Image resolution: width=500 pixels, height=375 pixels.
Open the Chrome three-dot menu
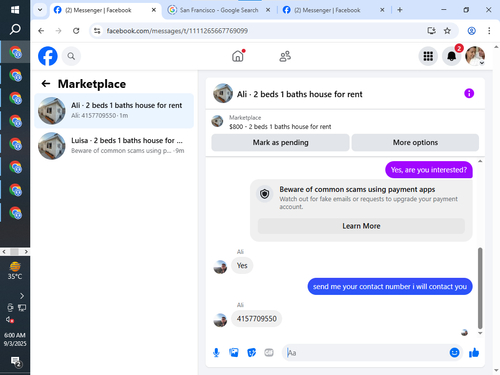[x=489, y=31]
